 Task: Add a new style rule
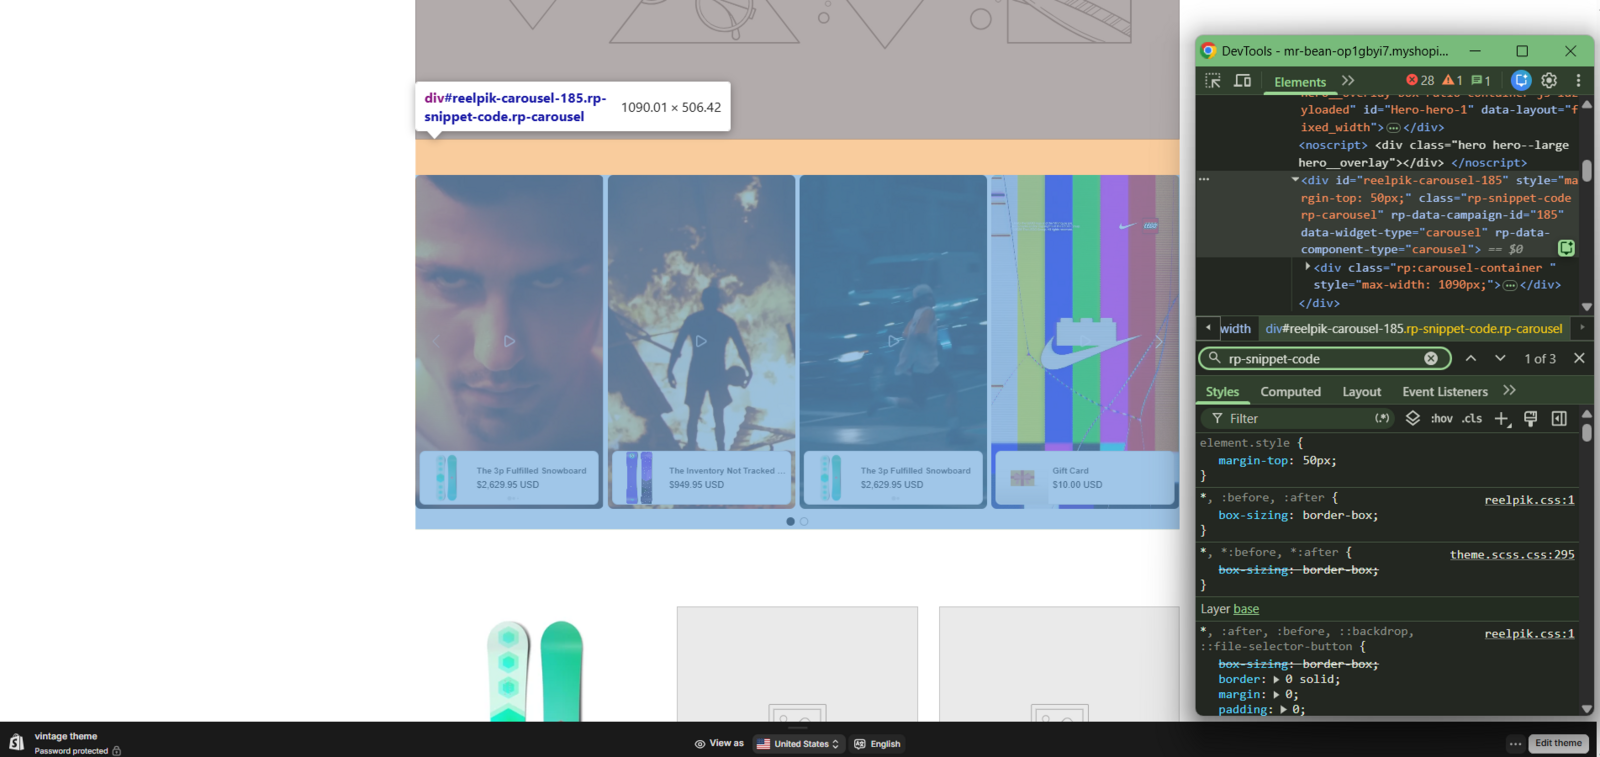click(1502, 419)
